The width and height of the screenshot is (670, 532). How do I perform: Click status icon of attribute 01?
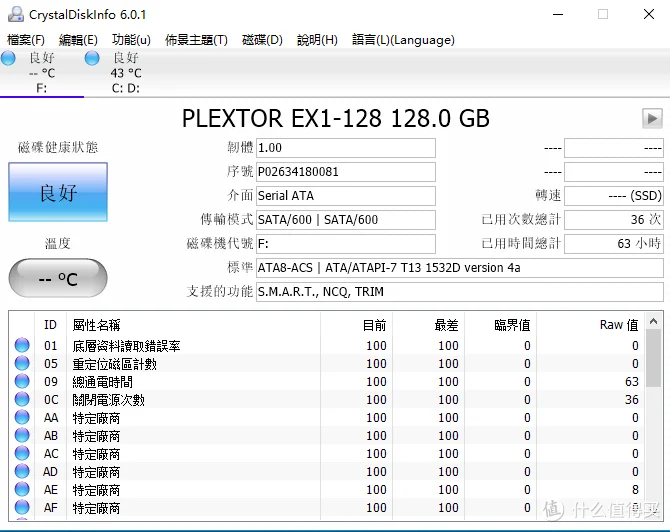coord(22,345)
